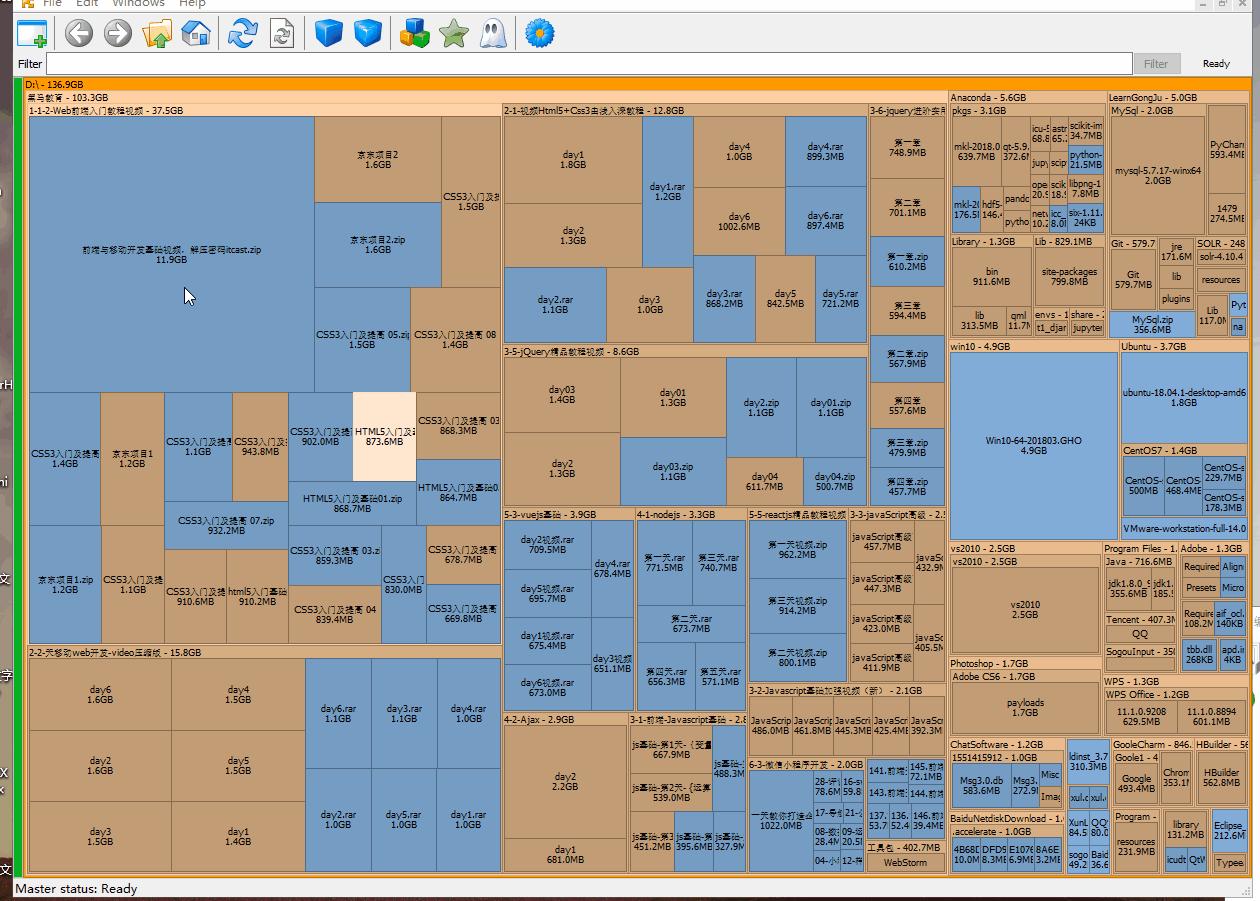Select the Anaconda - 5.6GB folder header
This screenshot has height=901, width=1260.
pyautogui.click(x=1026, y=98)
